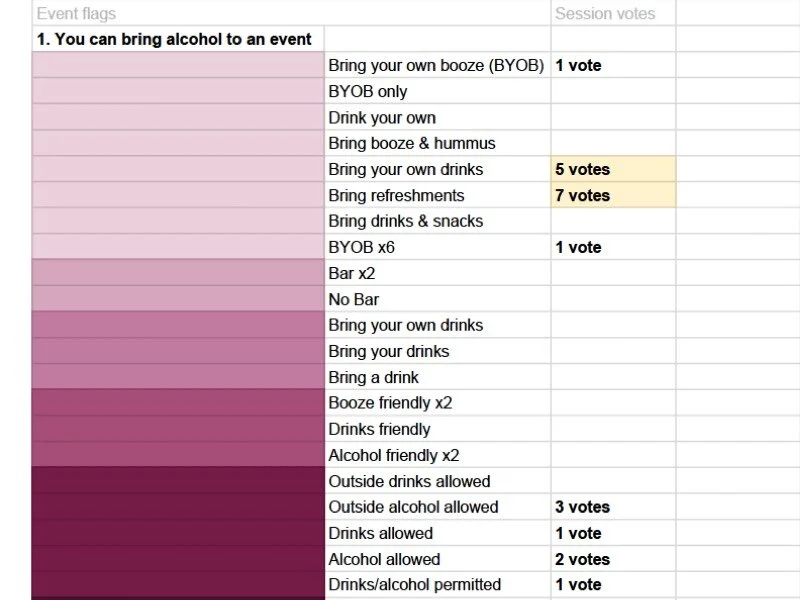The image size is (800, 600).
Task: Click the highlighted '5 votes' cell
Action: click(613, 169)
